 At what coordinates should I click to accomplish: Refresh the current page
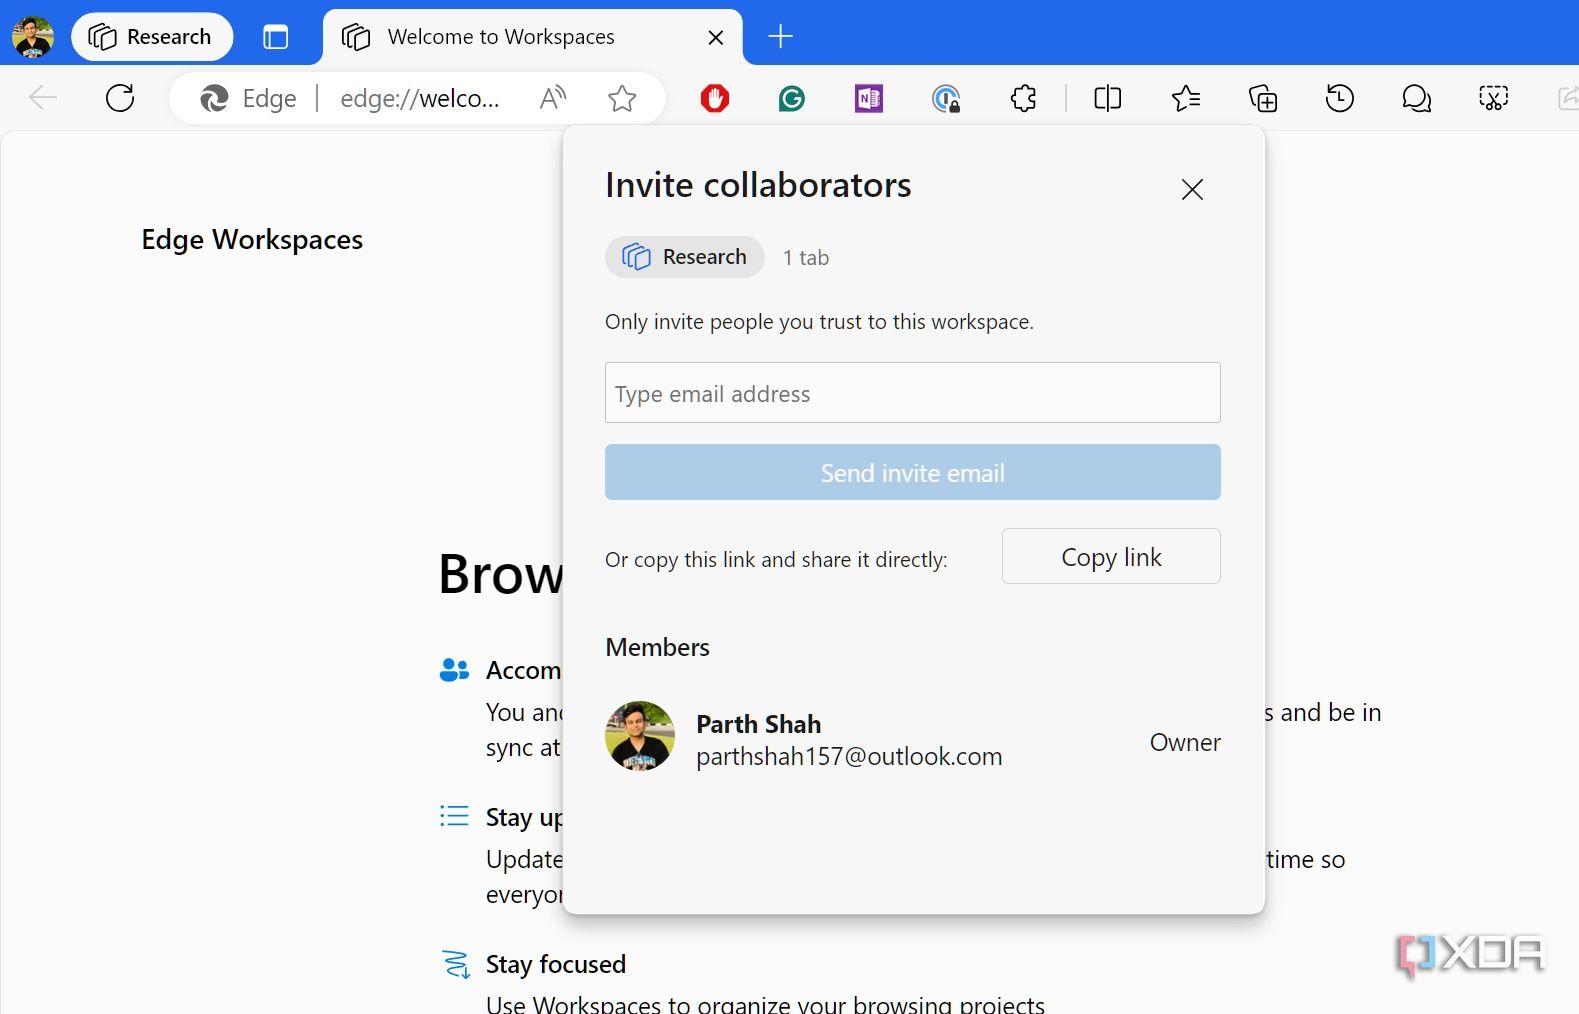120,98
